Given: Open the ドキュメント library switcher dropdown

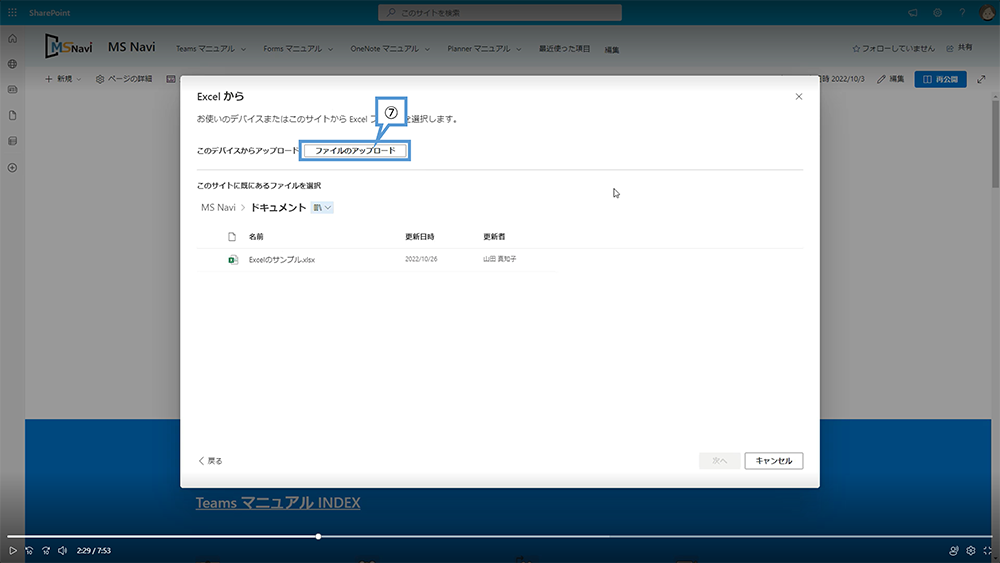Looking at the screenshot, I should tap(322, 207).
